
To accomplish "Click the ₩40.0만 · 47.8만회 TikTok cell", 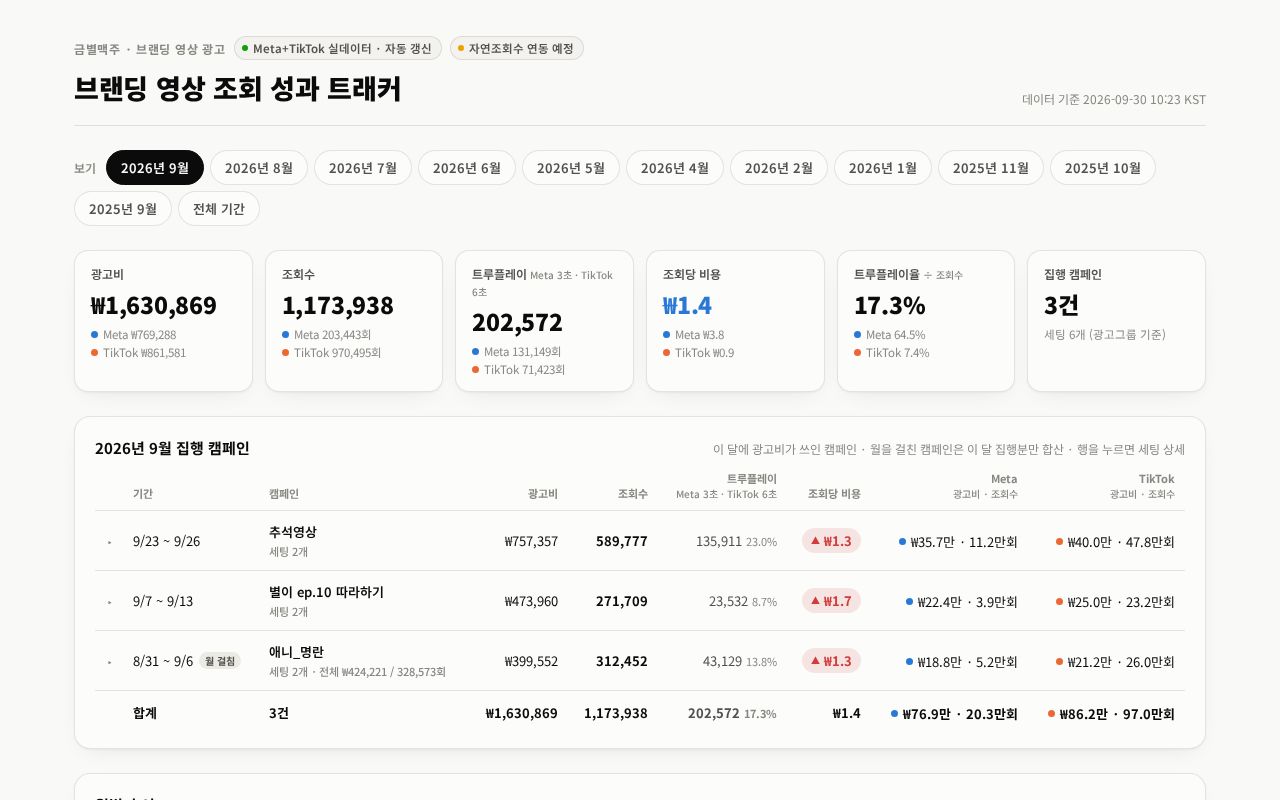I will tap(1115, 542).
